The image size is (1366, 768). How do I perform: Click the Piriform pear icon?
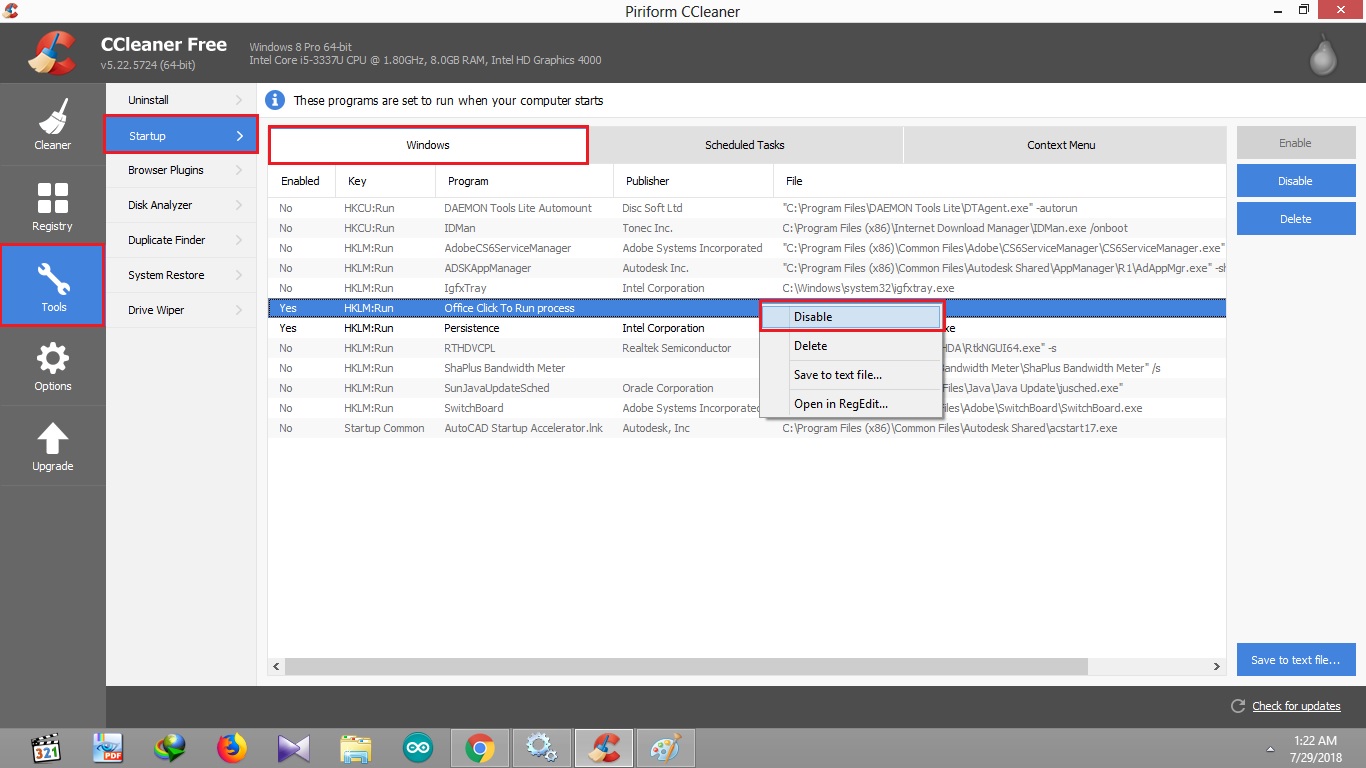(1323, 55)
